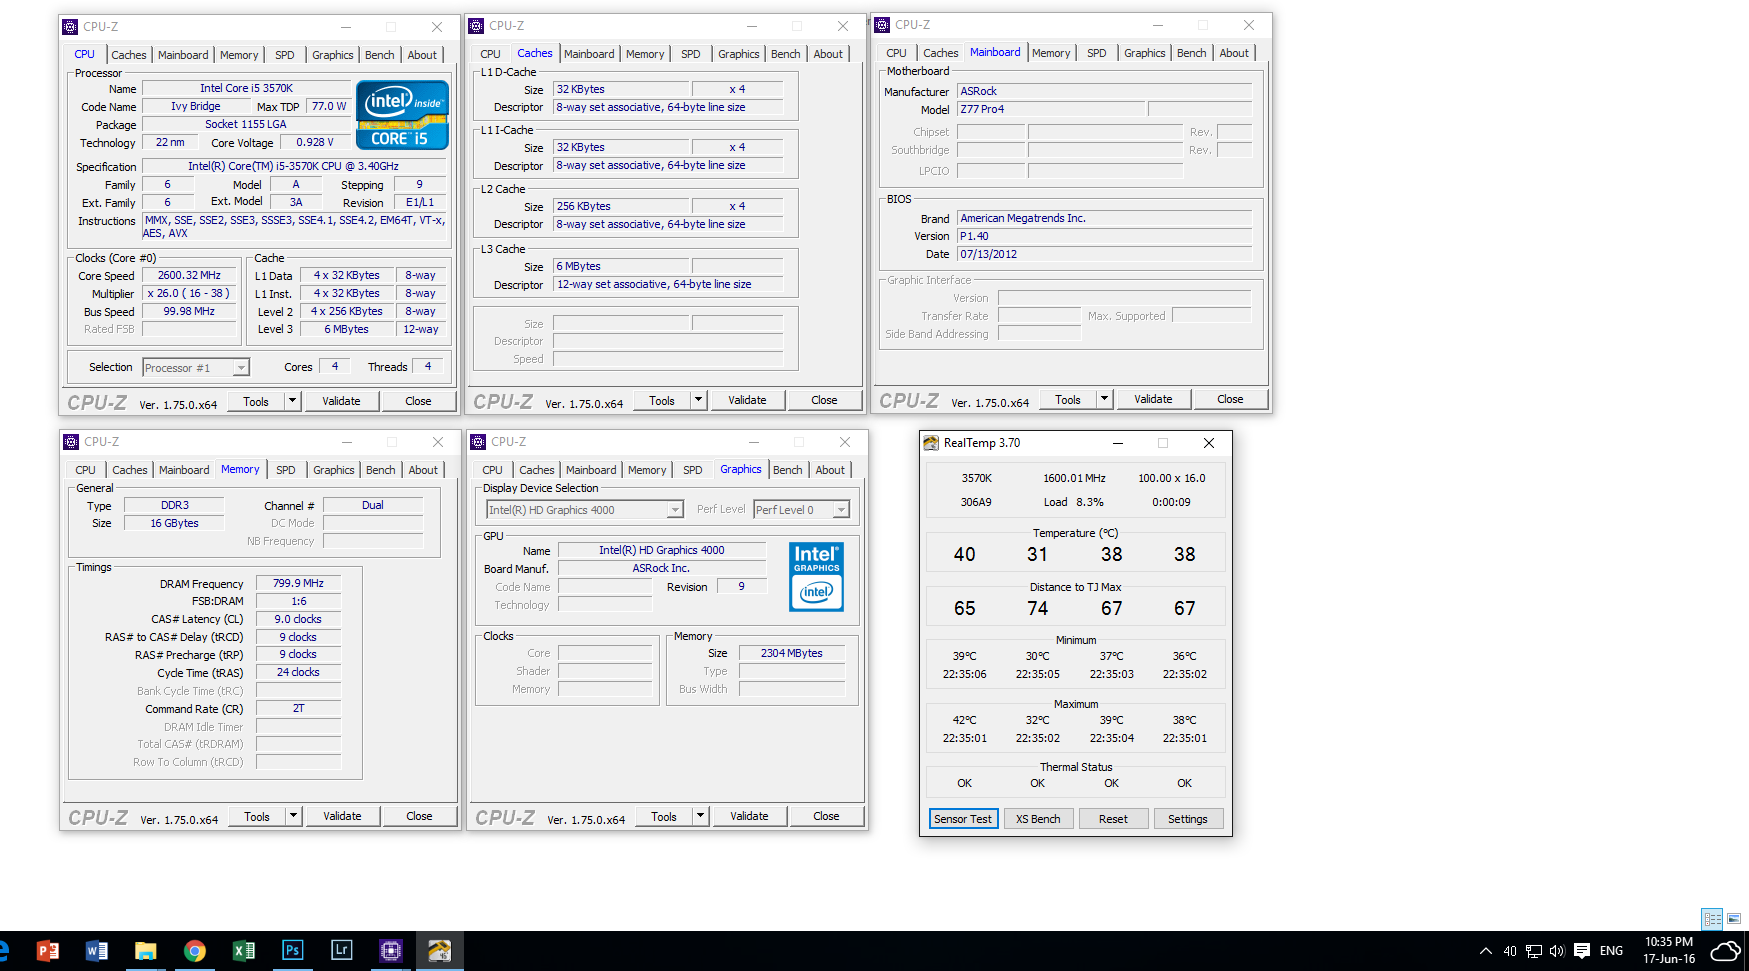Run Sensor Test in RealTemp
The height and width of the screenshot is (971, 1749).
[963, 819]
